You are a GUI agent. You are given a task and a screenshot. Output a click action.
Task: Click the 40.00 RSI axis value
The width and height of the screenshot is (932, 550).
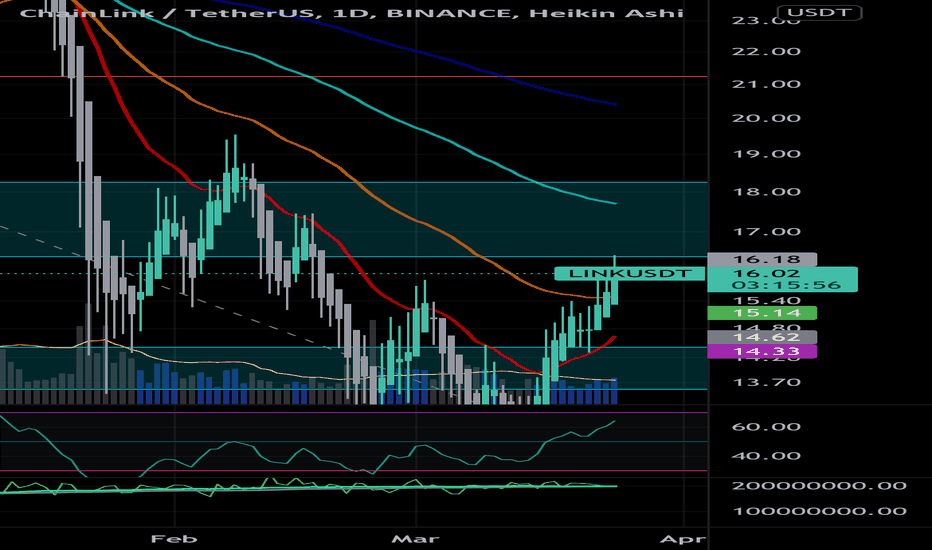(766, 456)
